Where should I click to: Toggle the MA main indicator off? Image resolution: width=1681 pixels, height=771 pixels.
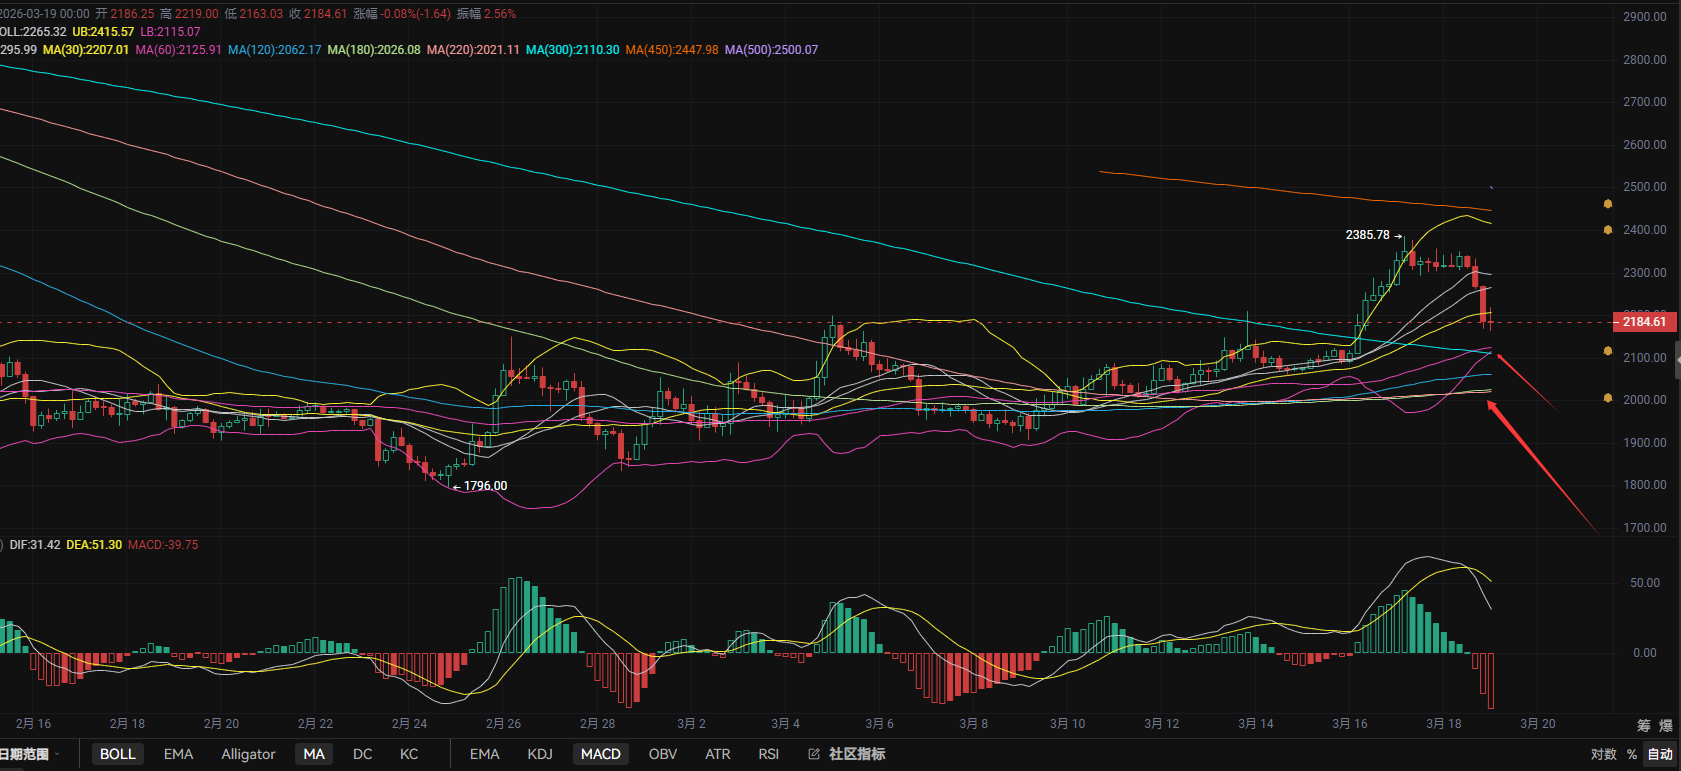pos(314,754)
